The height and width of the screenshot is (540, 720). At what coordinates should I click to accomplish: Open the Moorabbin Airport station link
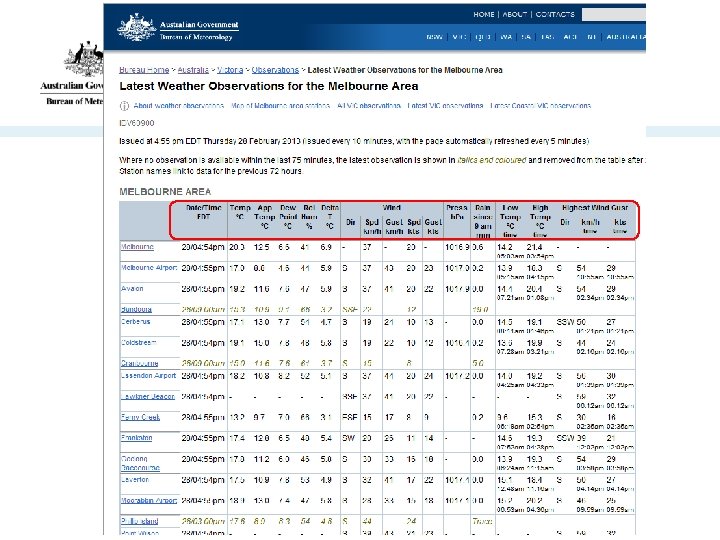point(149,501)
